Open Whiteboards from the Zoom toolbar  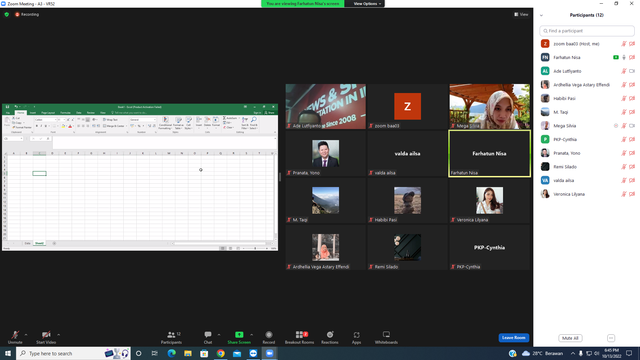point(386,337)
